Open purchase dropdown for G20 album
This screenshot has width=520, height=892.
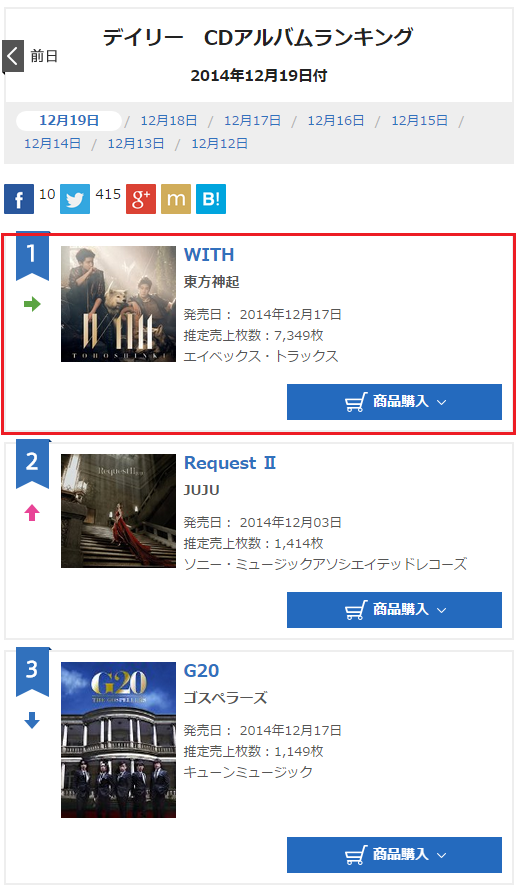pyautogui.click(x=394, y=854)
